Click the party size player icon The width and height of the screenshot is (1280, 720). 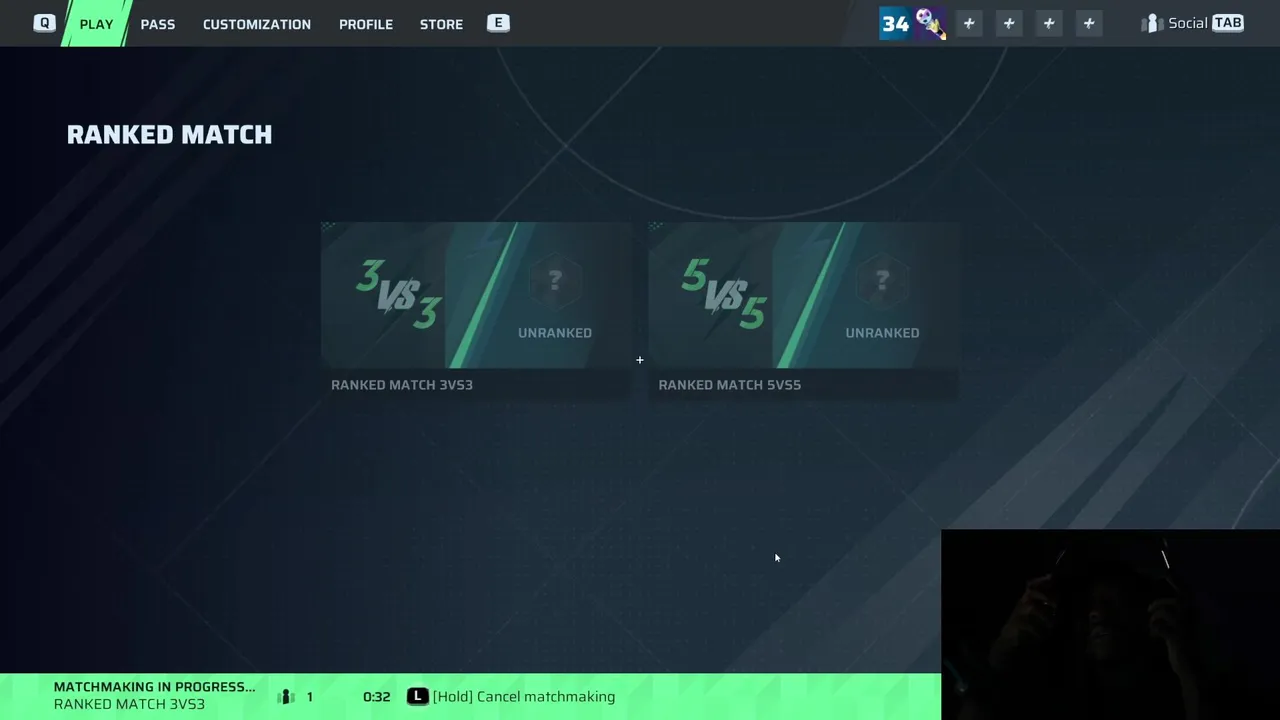[x=287, y=697]
